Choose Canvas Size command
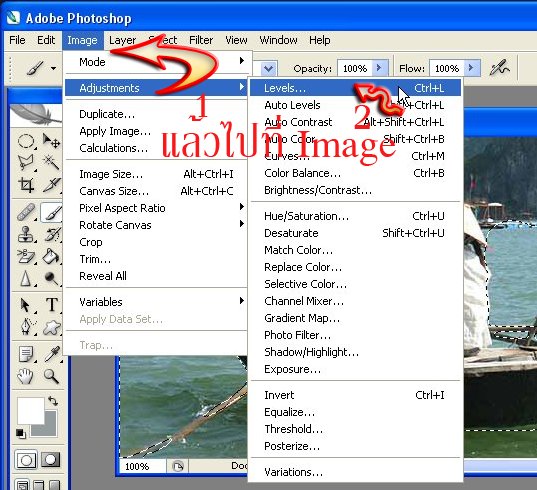This screenshot has height=490, width=537. click(156, 191)
